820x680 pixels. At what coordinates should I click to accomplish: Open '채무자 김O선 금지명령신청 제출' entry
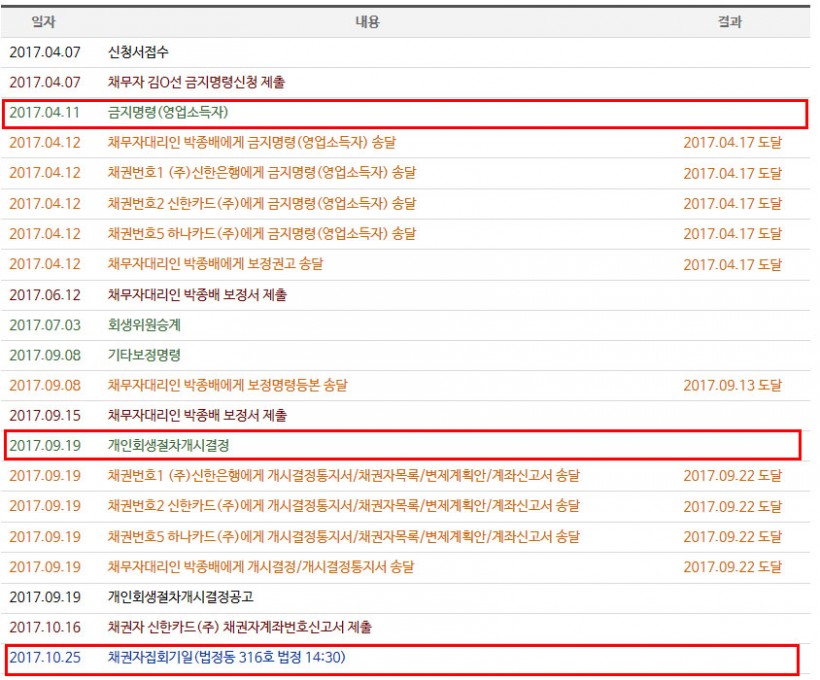pyautogui.click(x=196, y=82)
